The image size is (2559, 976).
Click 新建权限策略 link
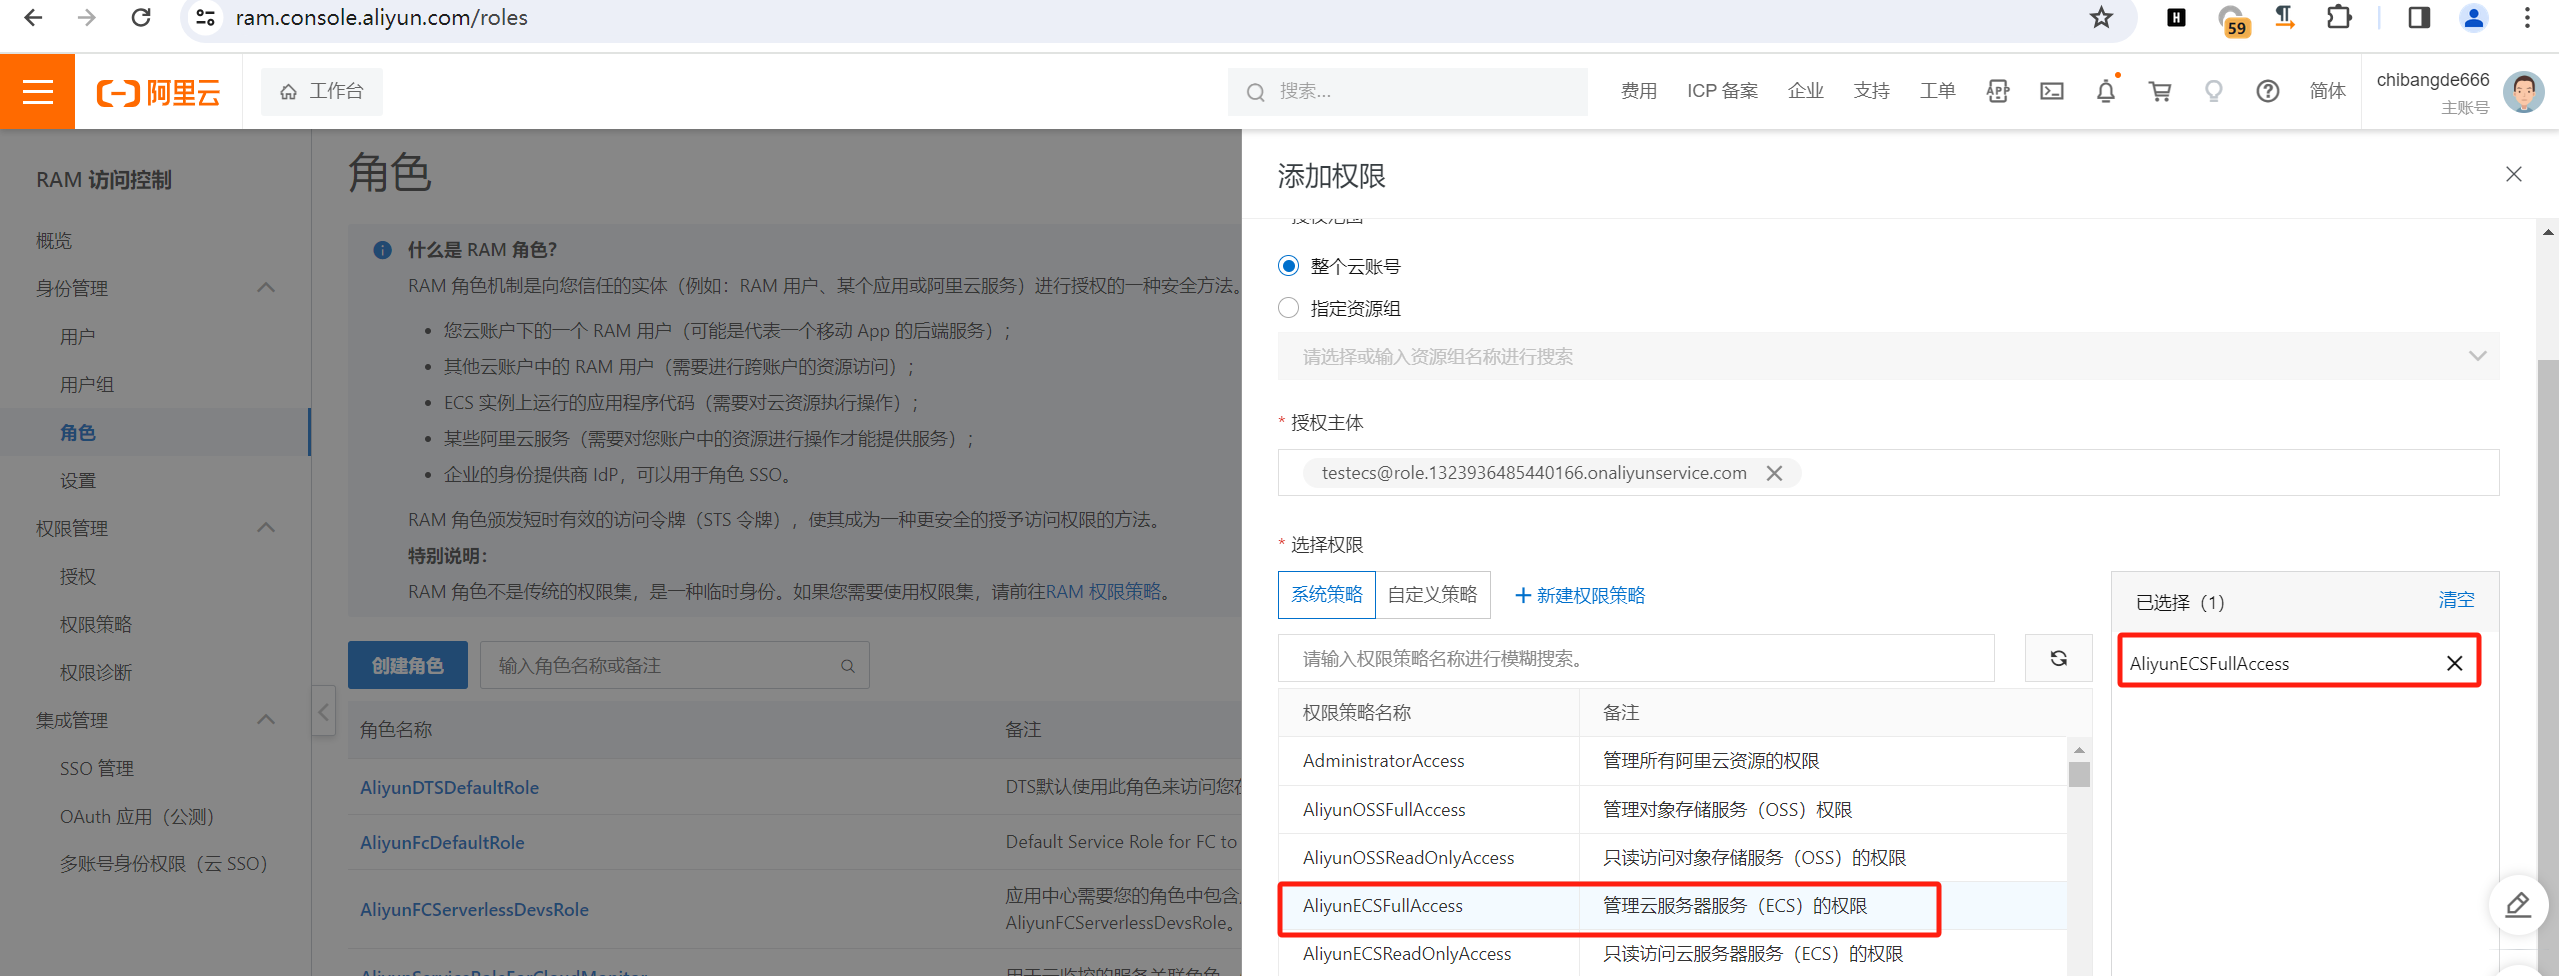point(1580,595)
